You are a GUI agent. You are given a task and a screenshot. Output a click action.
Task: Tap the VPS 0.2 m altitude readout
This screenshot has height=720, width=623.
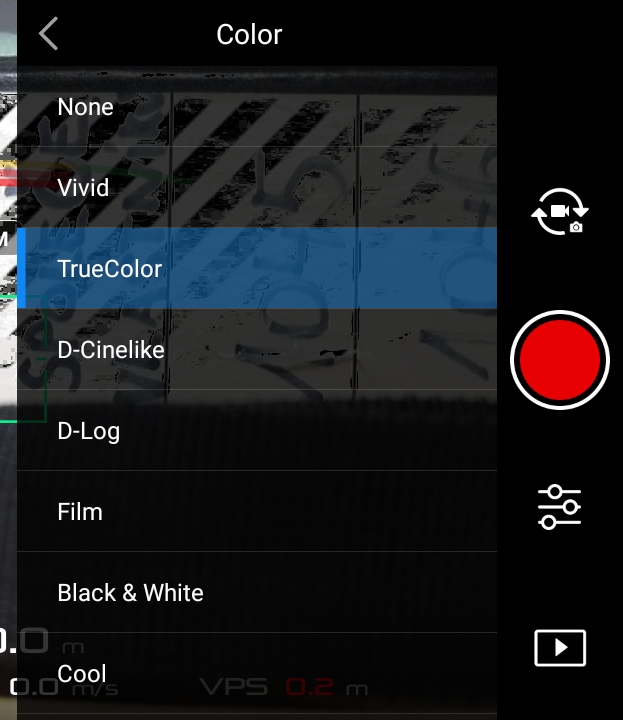[x=284, y=687]
